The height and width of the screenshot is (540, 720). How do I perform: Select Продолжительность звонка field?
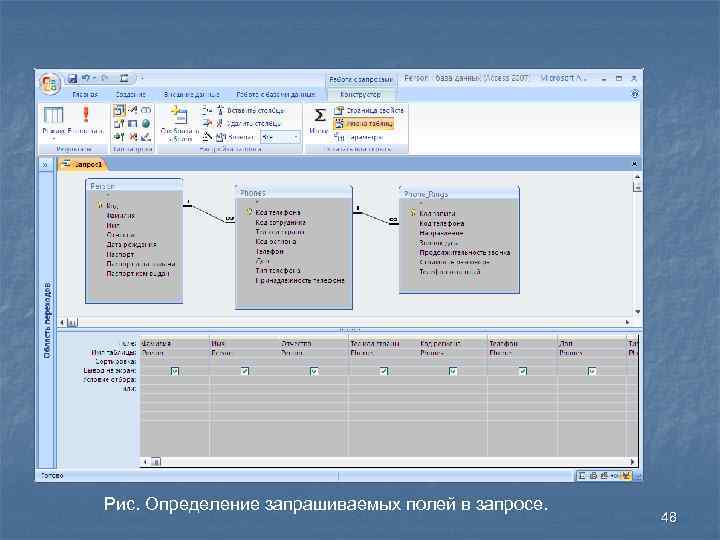point(464,252)
